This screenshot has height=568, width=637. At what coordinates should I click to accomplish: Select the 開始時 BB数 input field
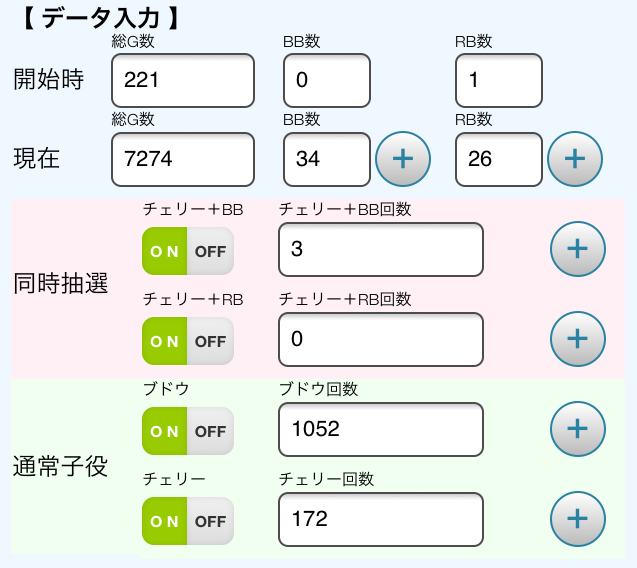[x=327, y=80]
